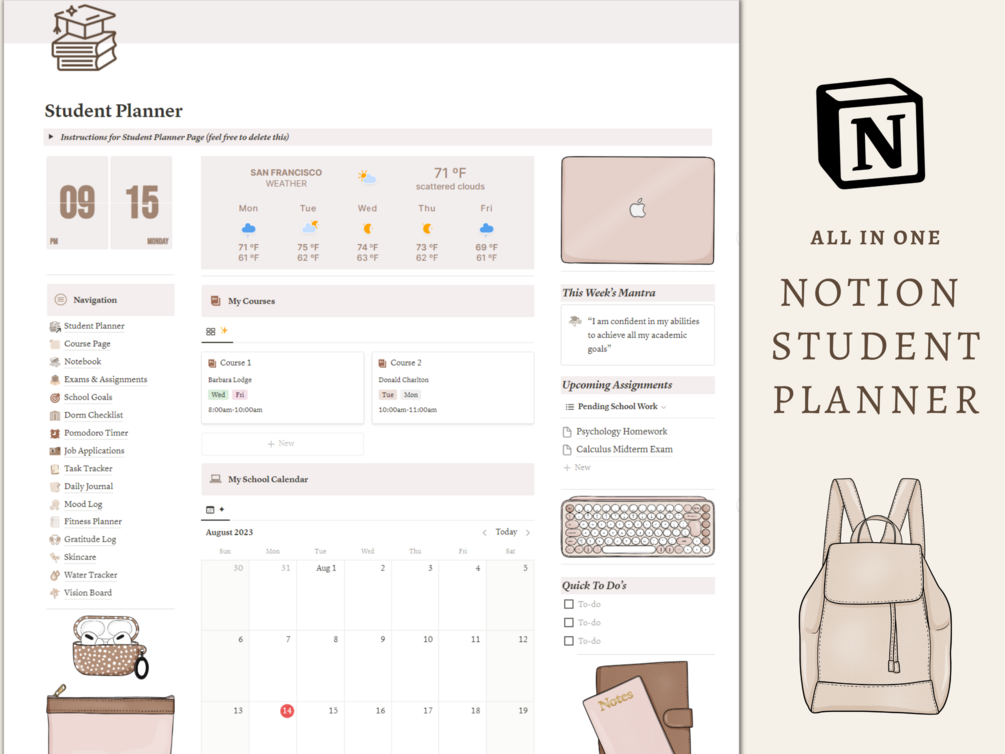Expand the Instructions for Student Planner Page toggle
The image size is (1005, 754).
[51, 137]
